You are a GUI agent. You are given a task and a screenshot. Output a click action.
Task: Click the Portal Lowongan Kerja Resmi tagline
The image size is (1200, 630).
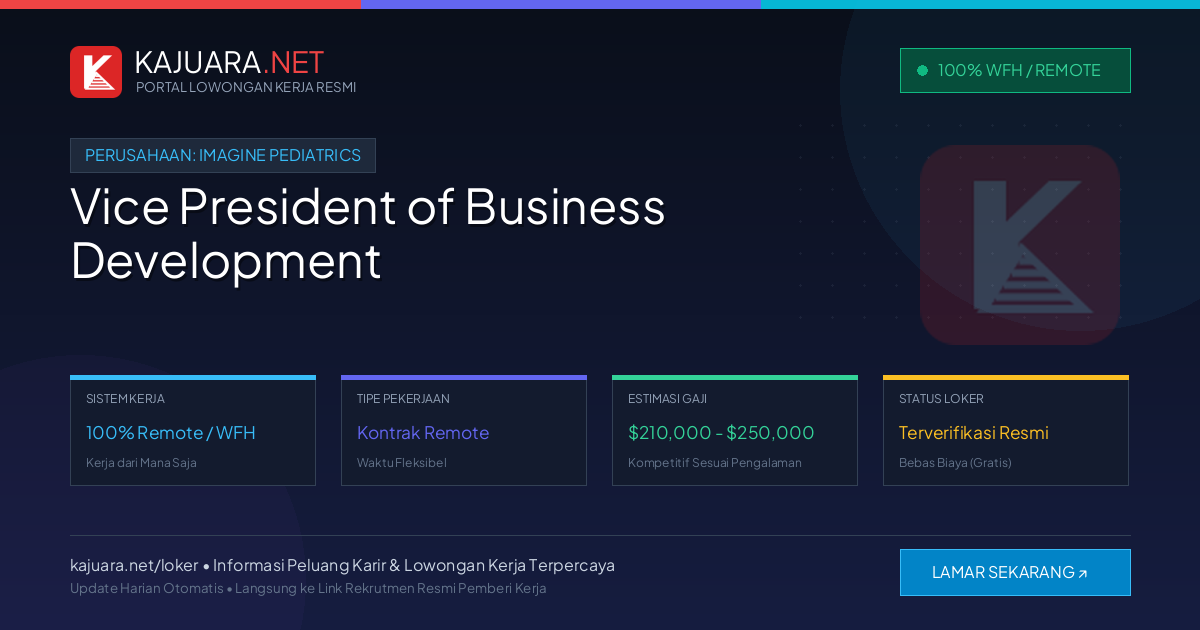pyautogui.click(x=246, y=87)
